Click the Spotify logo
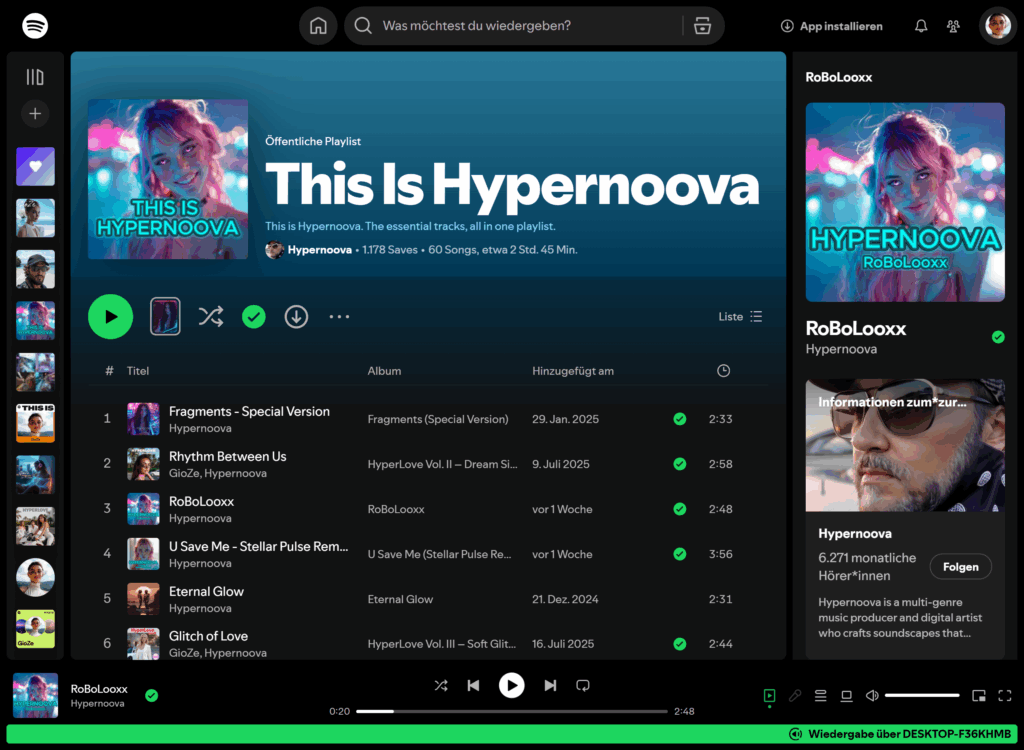1024x750 pixels. tap(35, 26)
